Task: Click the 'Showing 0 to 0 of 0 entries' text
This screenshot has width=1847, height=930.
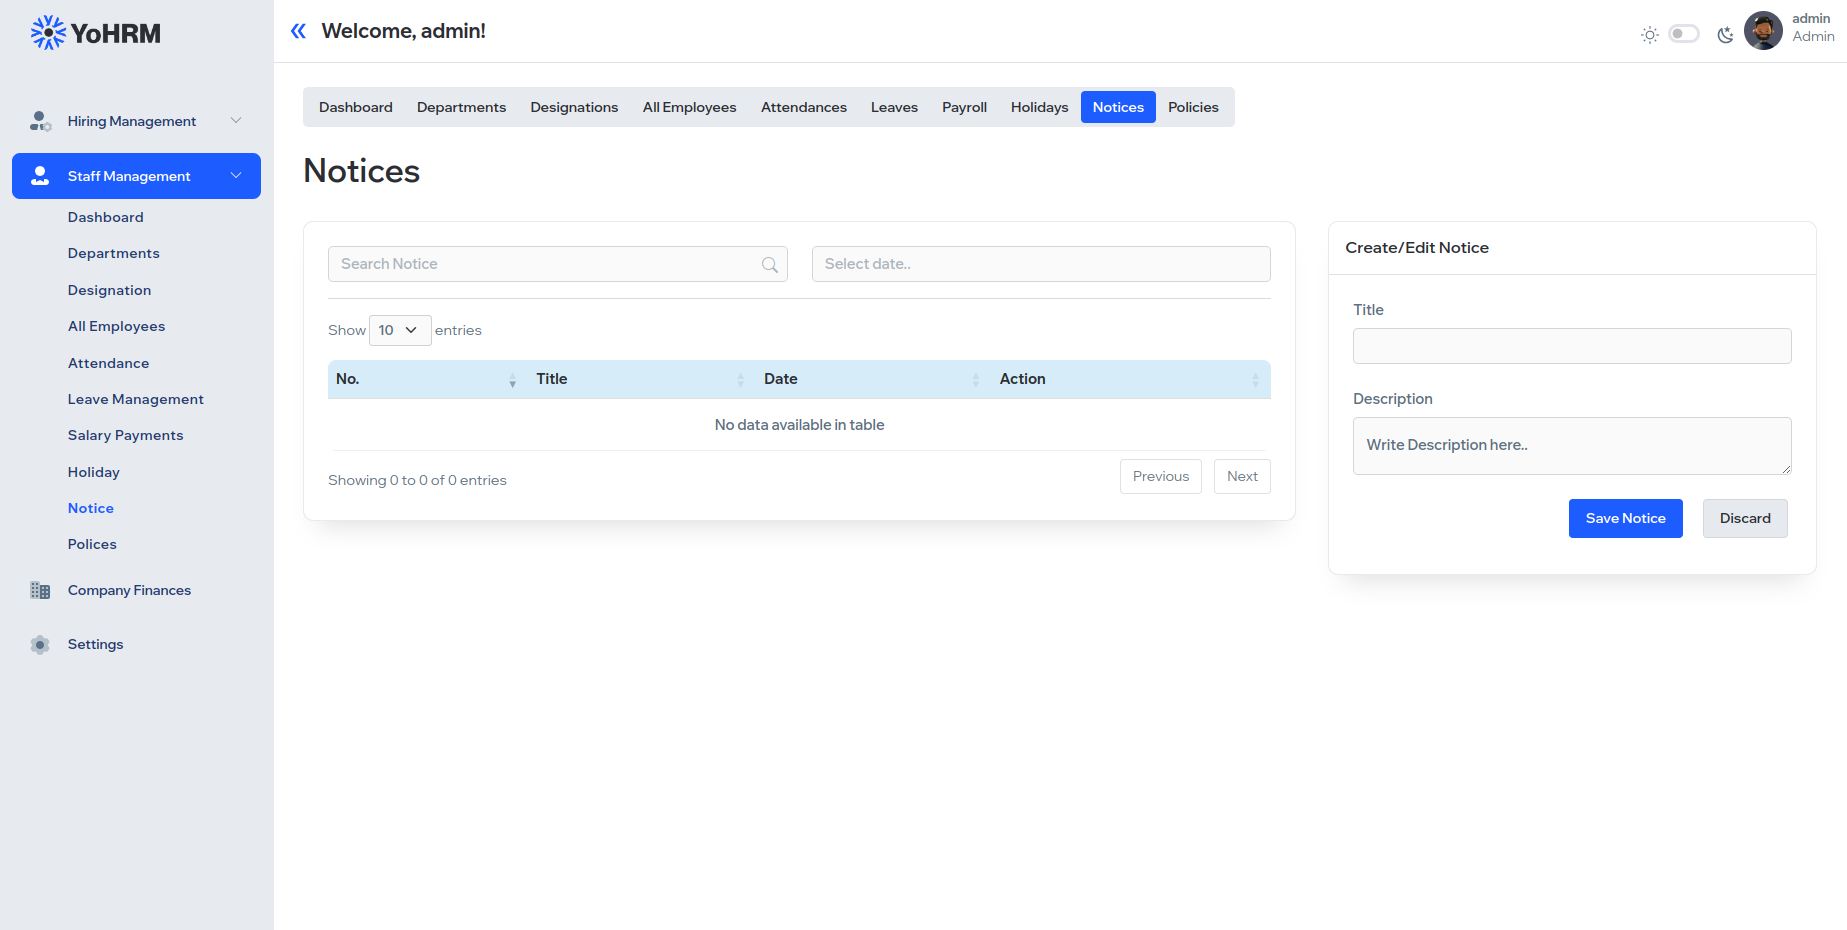Action: (417, 480)
